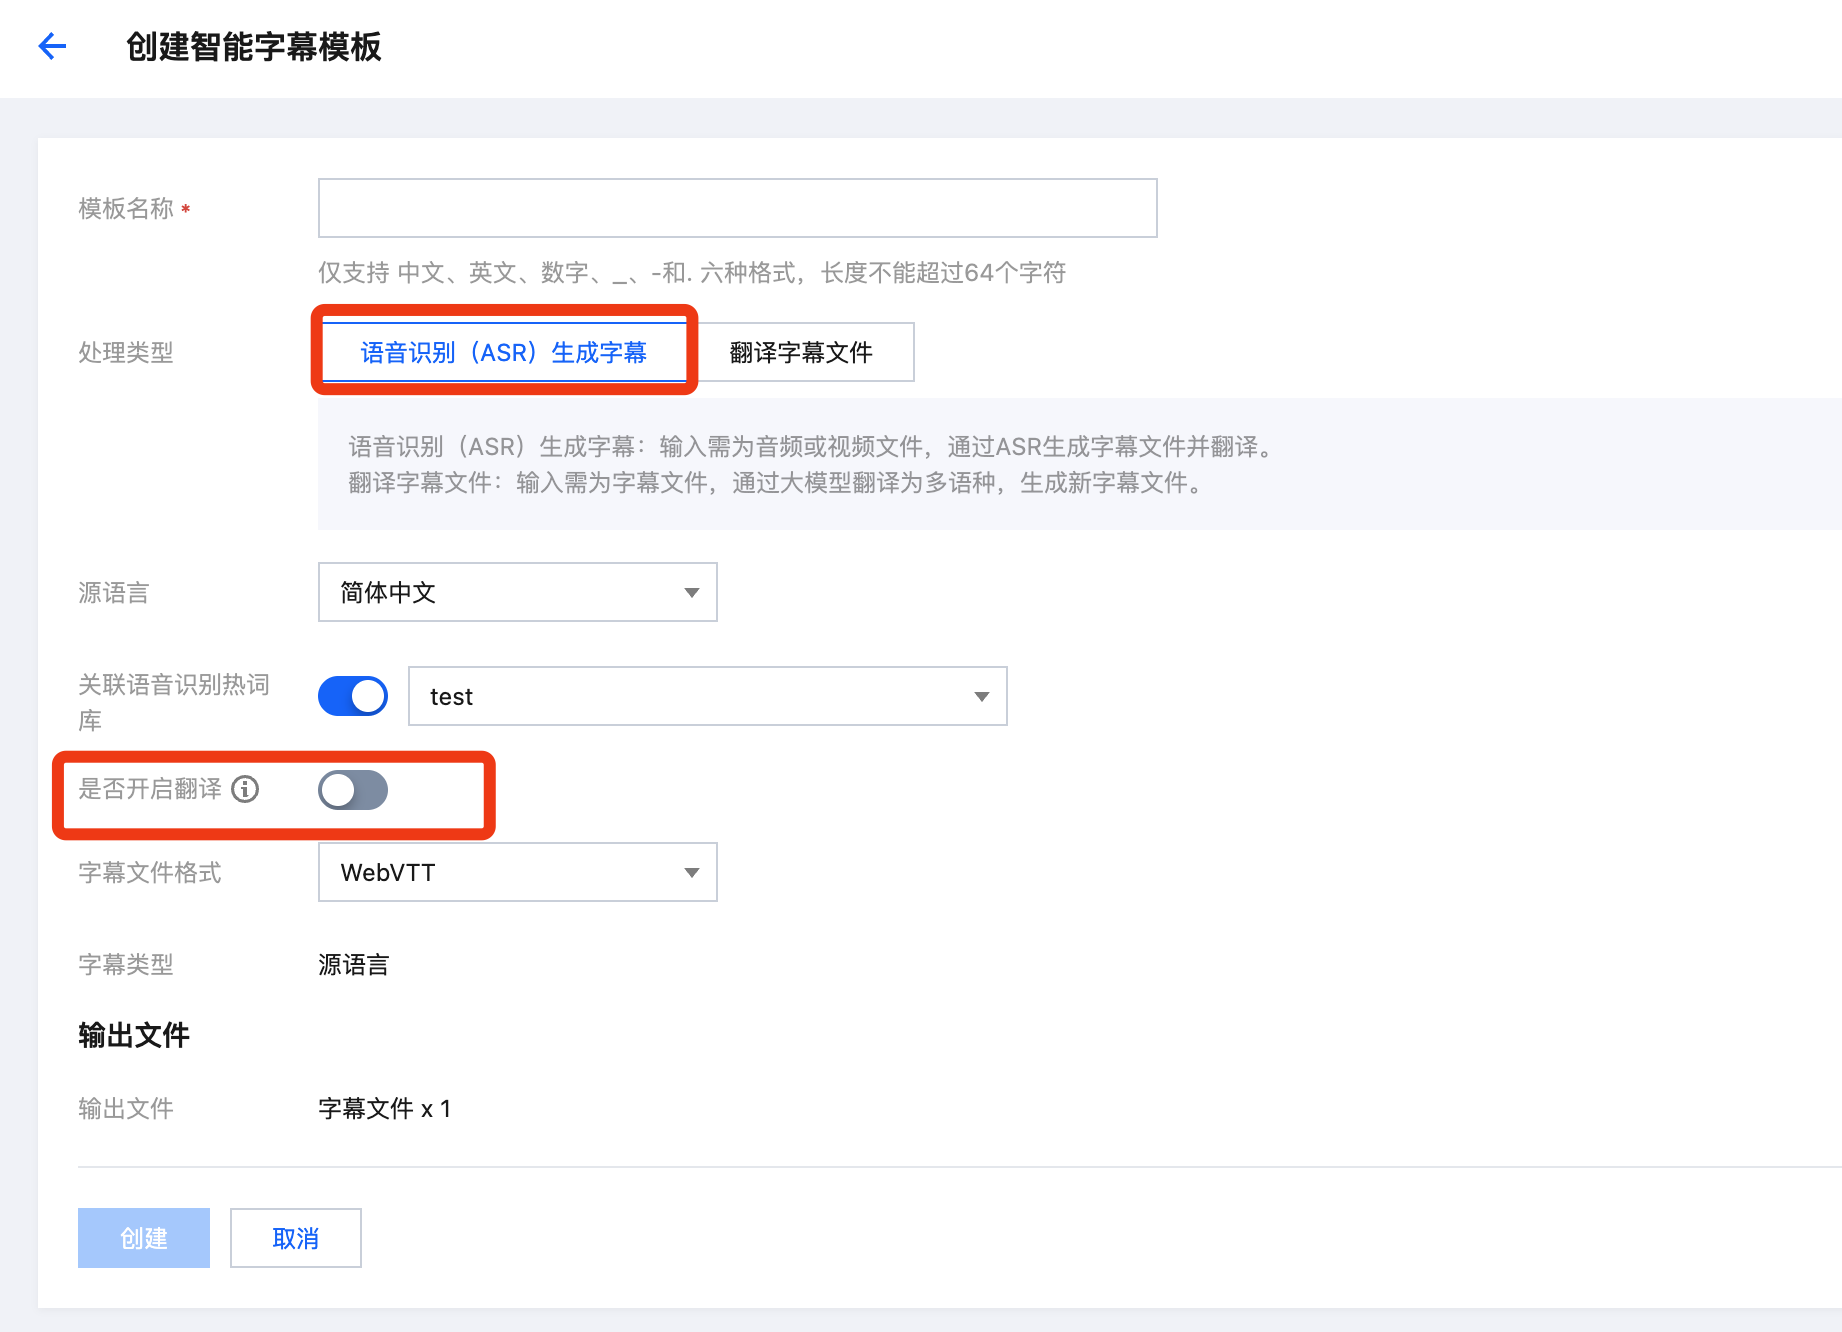
Task: Click the 取消 button
Action: (x=295, y=1238)
